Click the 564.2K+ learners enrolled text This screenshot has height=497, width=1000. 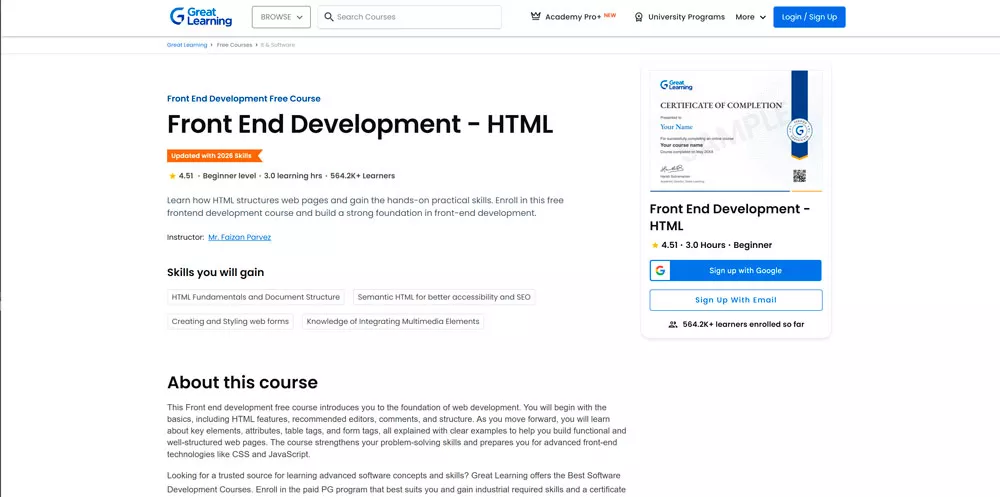click(743, 325)
